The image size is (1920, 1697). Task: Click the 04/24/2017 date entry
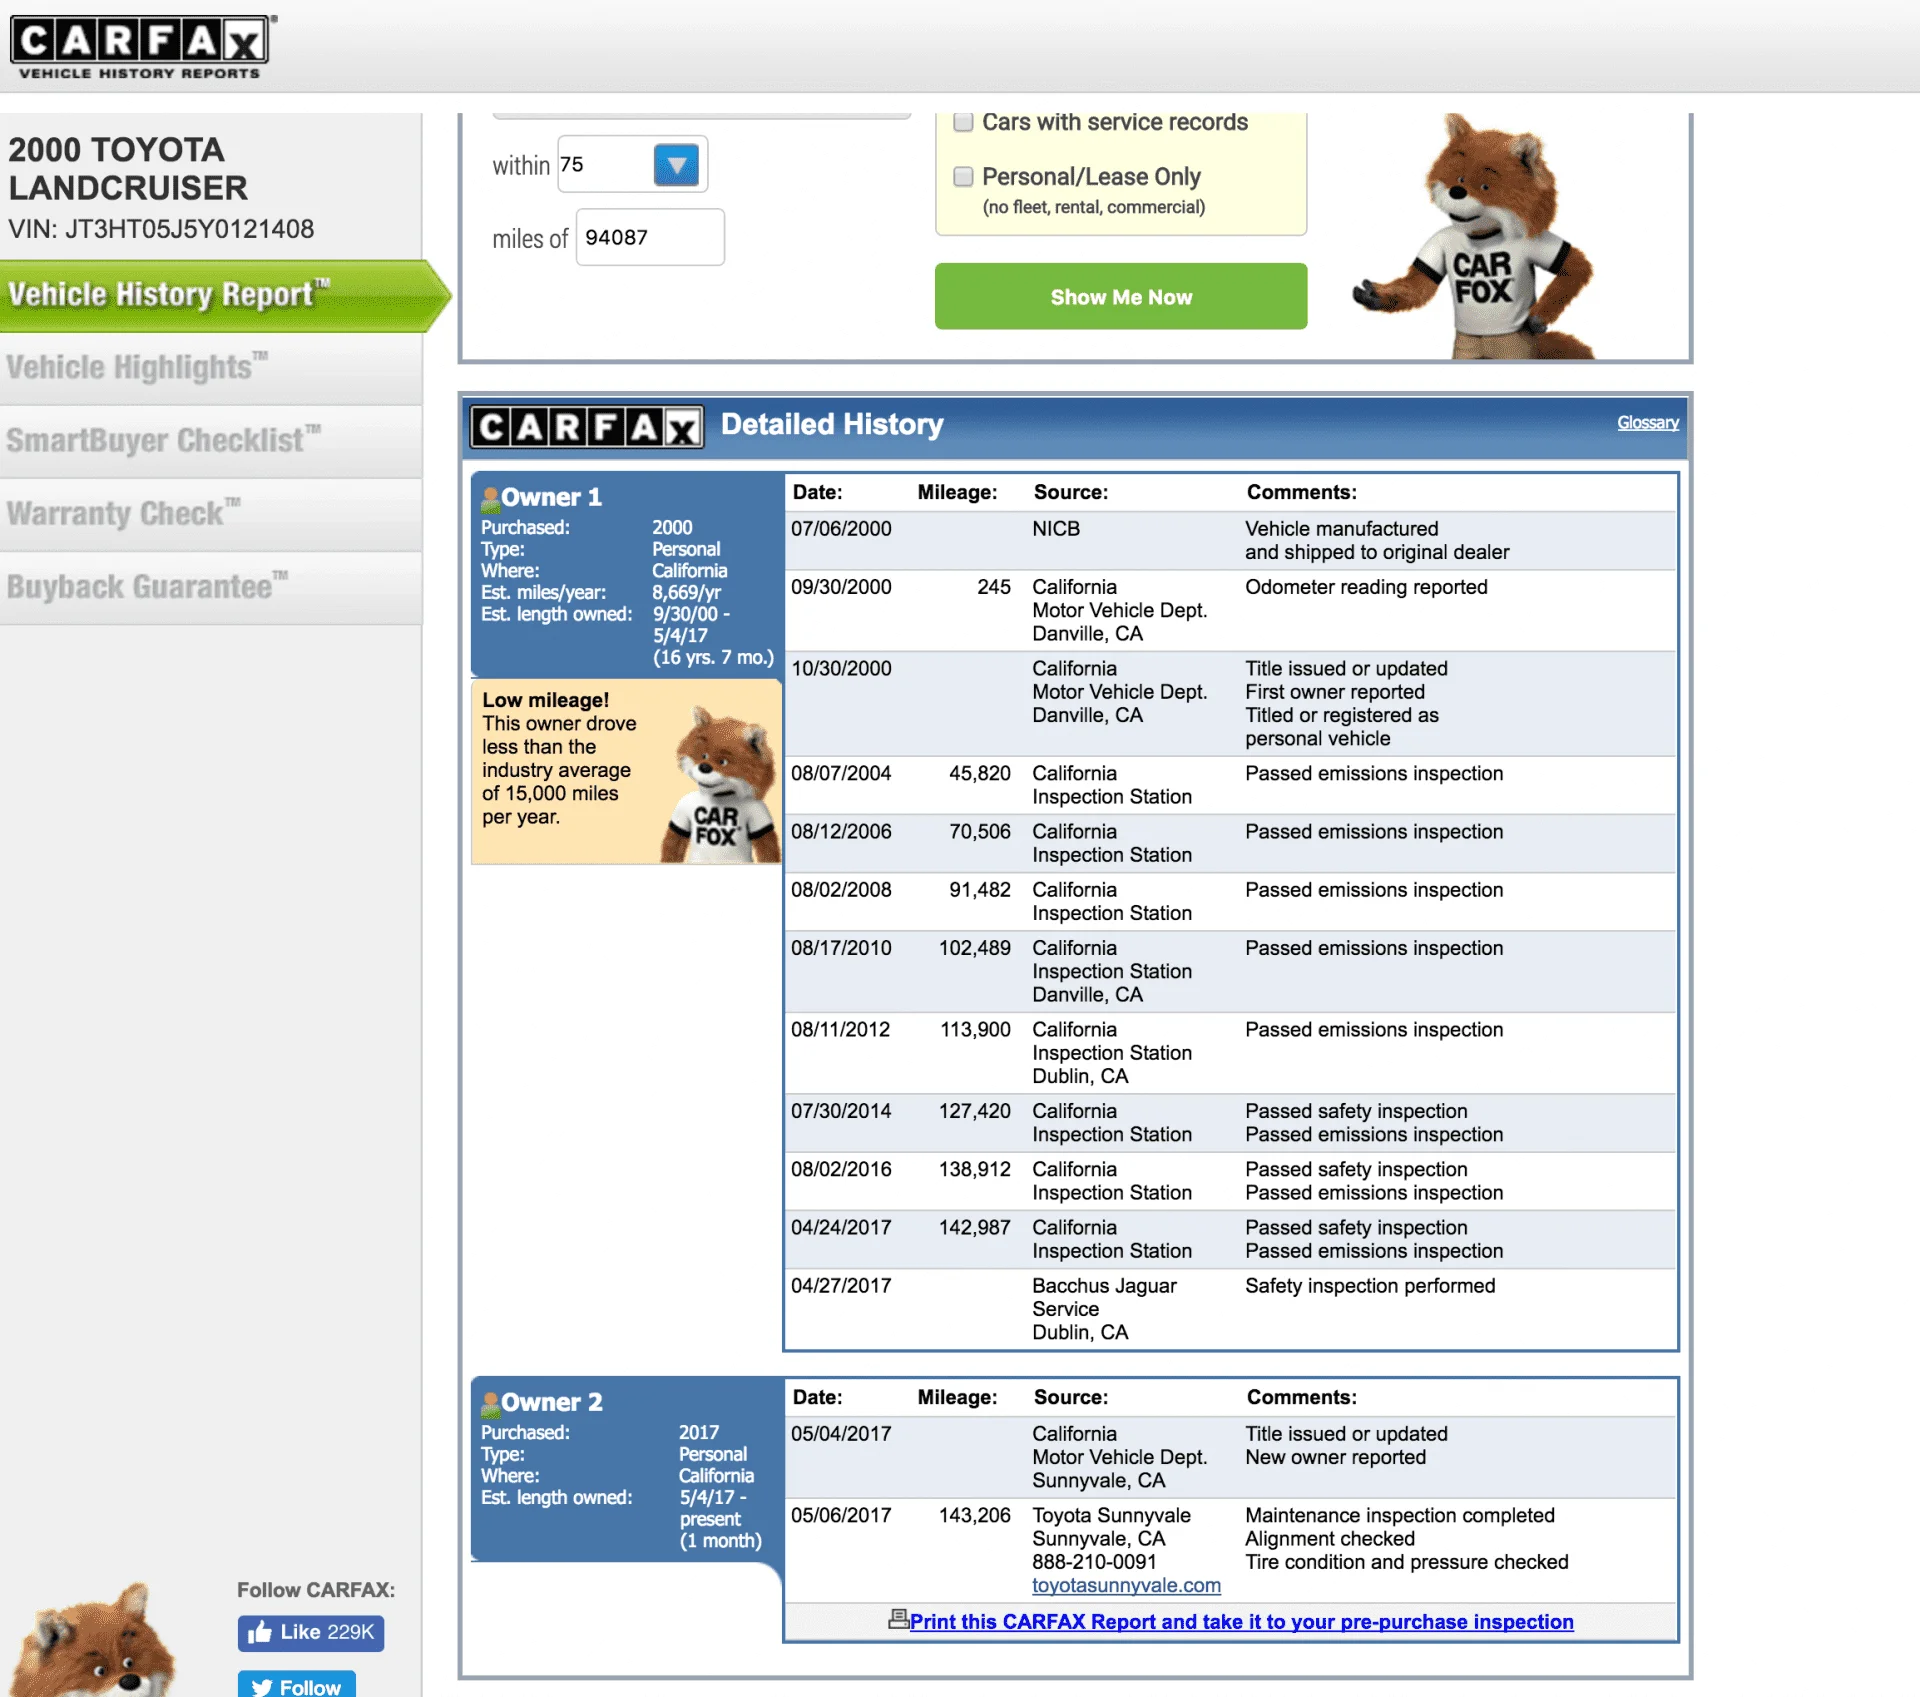point(841,1228)
